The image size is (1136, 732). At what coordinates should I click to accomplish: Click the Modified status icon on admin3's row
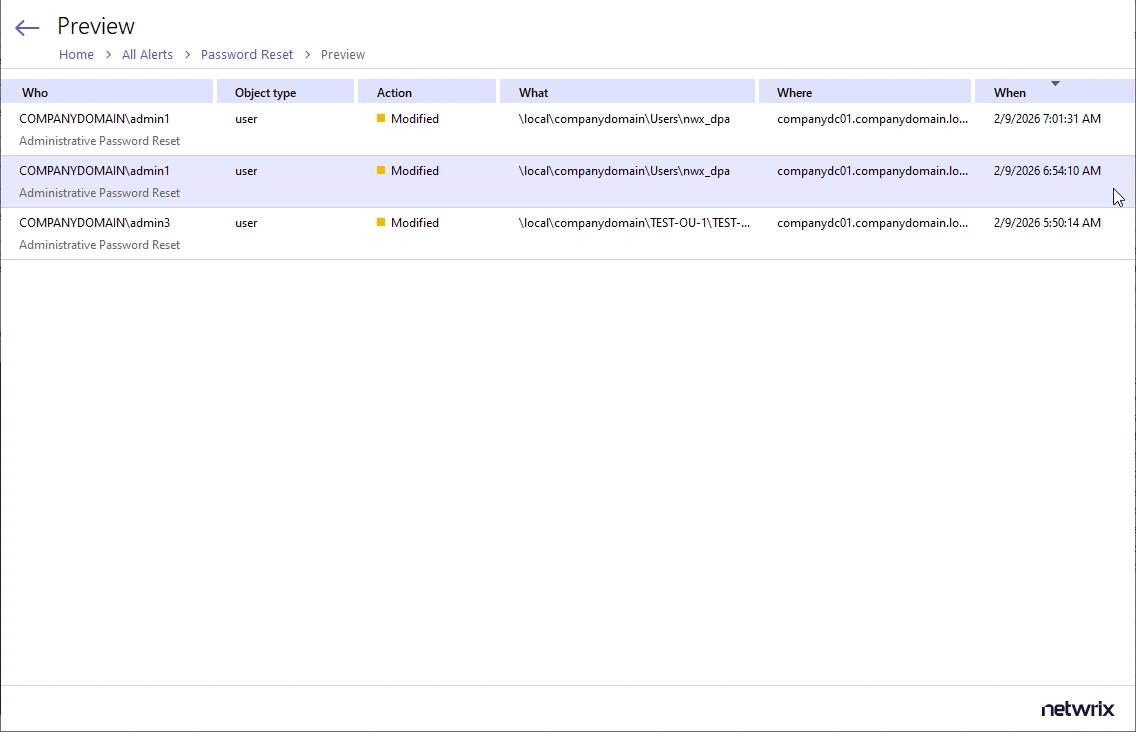[x=380, y=222]
